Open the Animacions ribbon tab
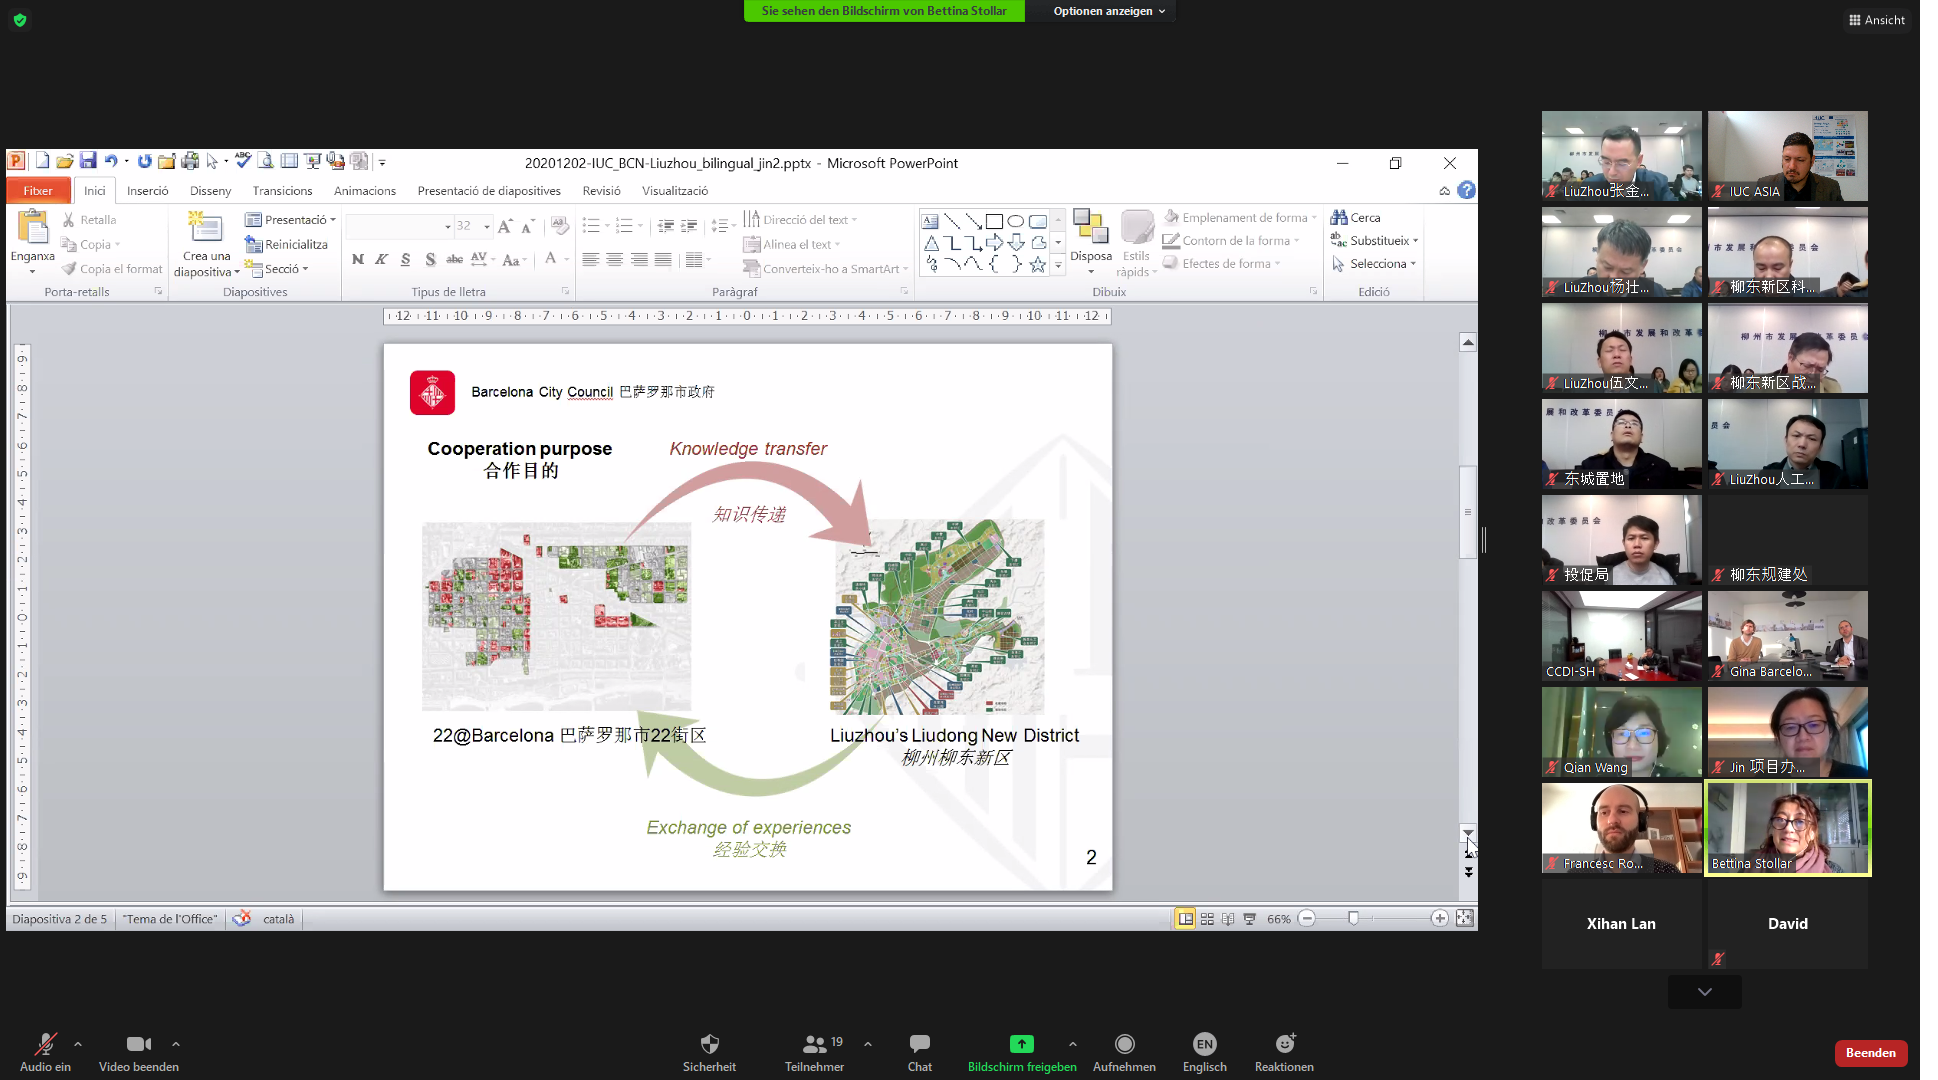The height and width of the screenshot is (1080, 1938). (364, 190)
